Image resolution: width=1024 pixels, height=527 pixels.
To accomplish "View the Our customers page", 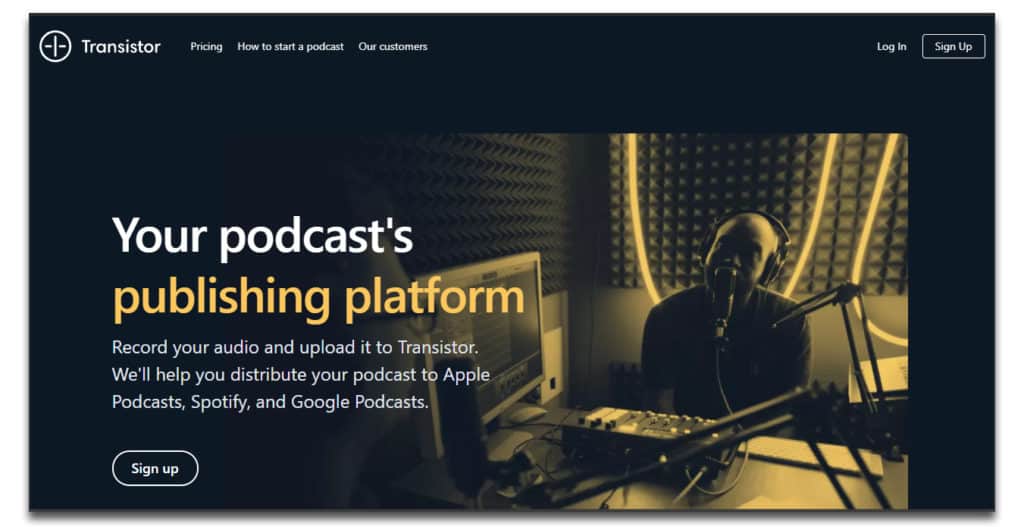I will tap(393, 46).
